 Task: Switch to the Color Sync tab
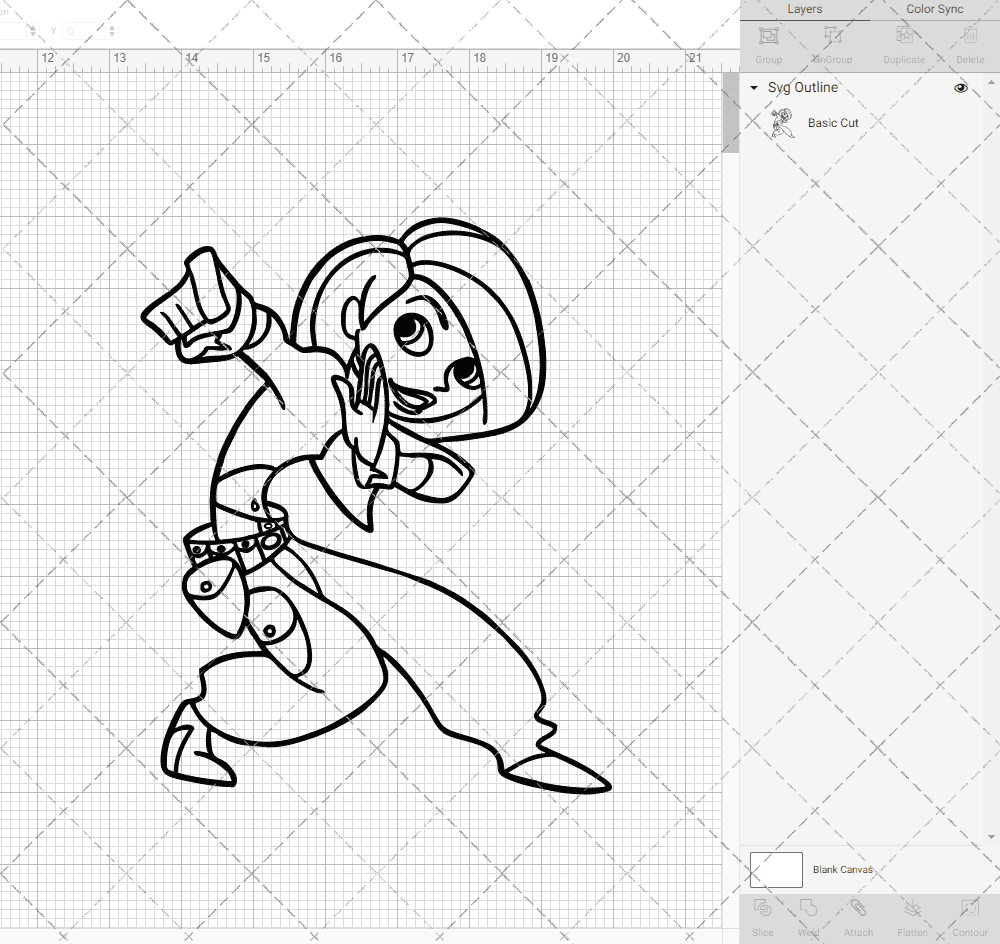(934, 10)
